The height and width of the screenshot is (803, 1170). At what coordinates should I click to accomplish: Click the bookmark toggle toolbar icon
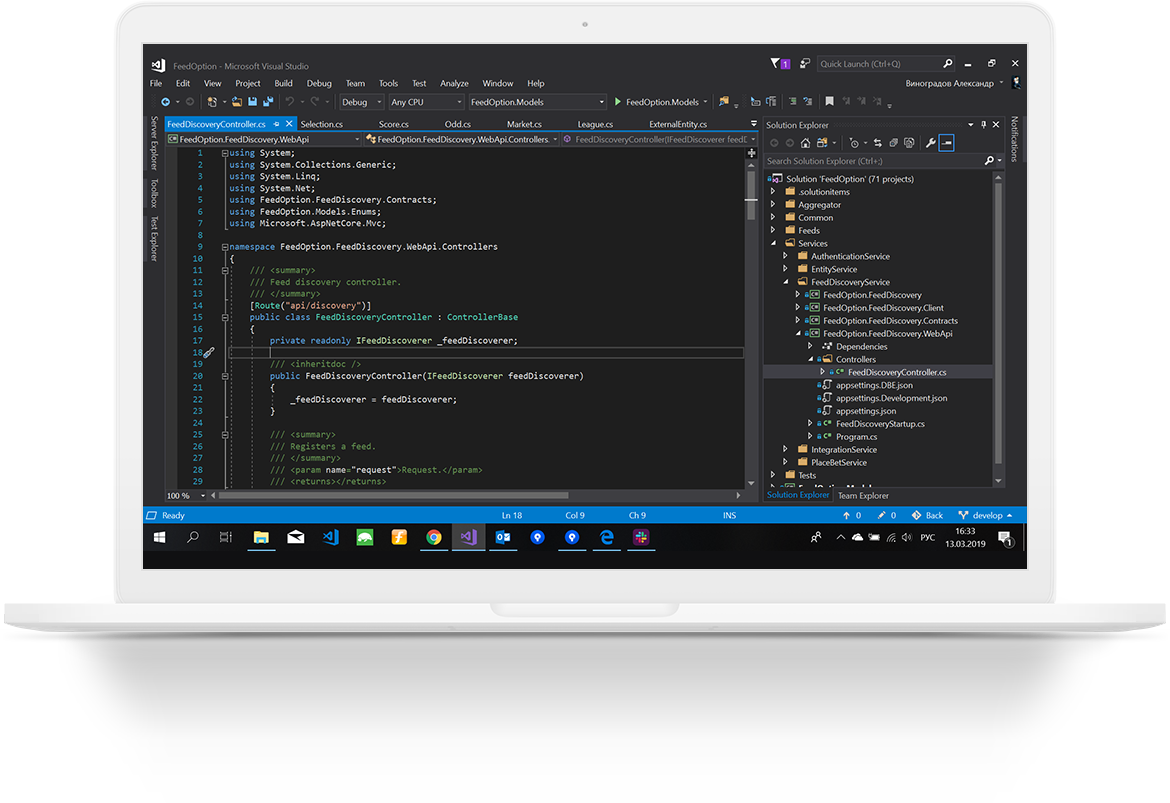pyautogui.click(x=829, y=101)
